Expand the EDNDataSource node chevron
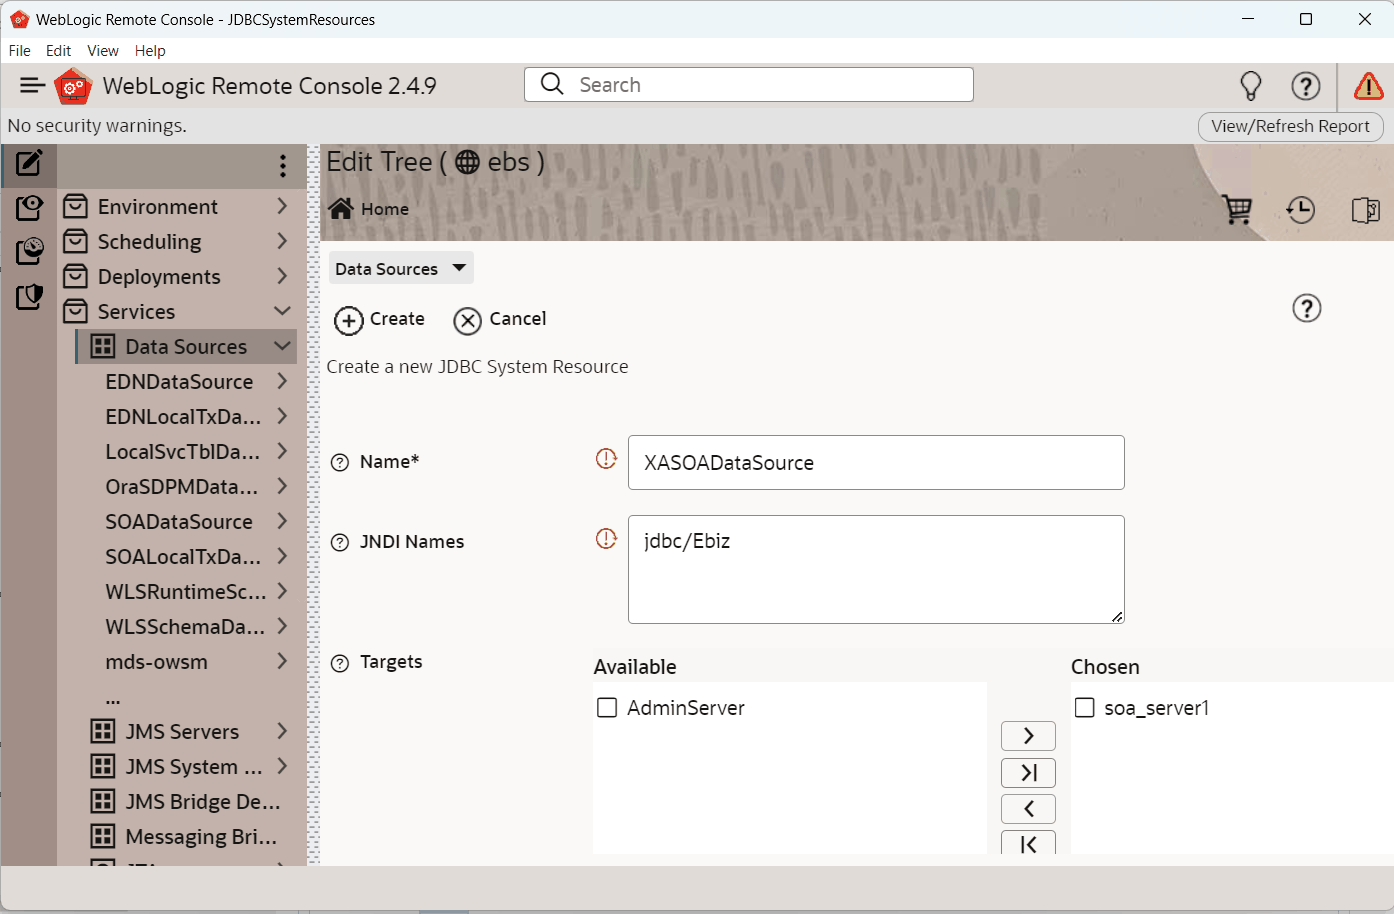The width and height of the screenshot is (1394, 914). tap(282, 381)
